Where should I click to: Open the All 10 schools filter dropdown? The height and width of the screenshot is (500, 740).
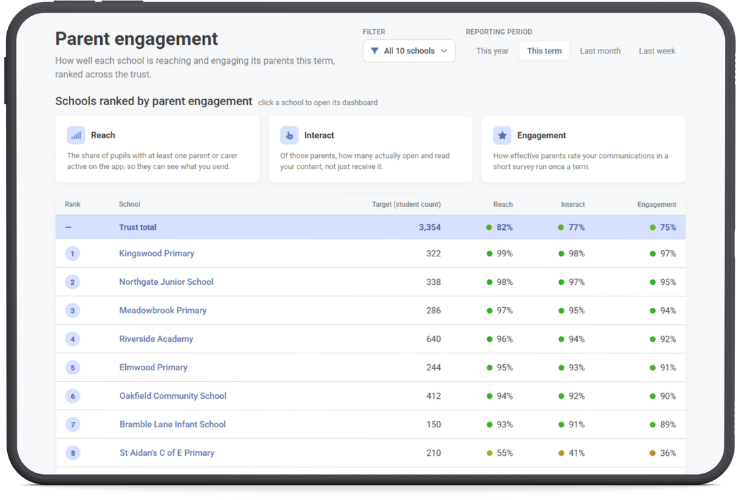click(x=409, y=51)
